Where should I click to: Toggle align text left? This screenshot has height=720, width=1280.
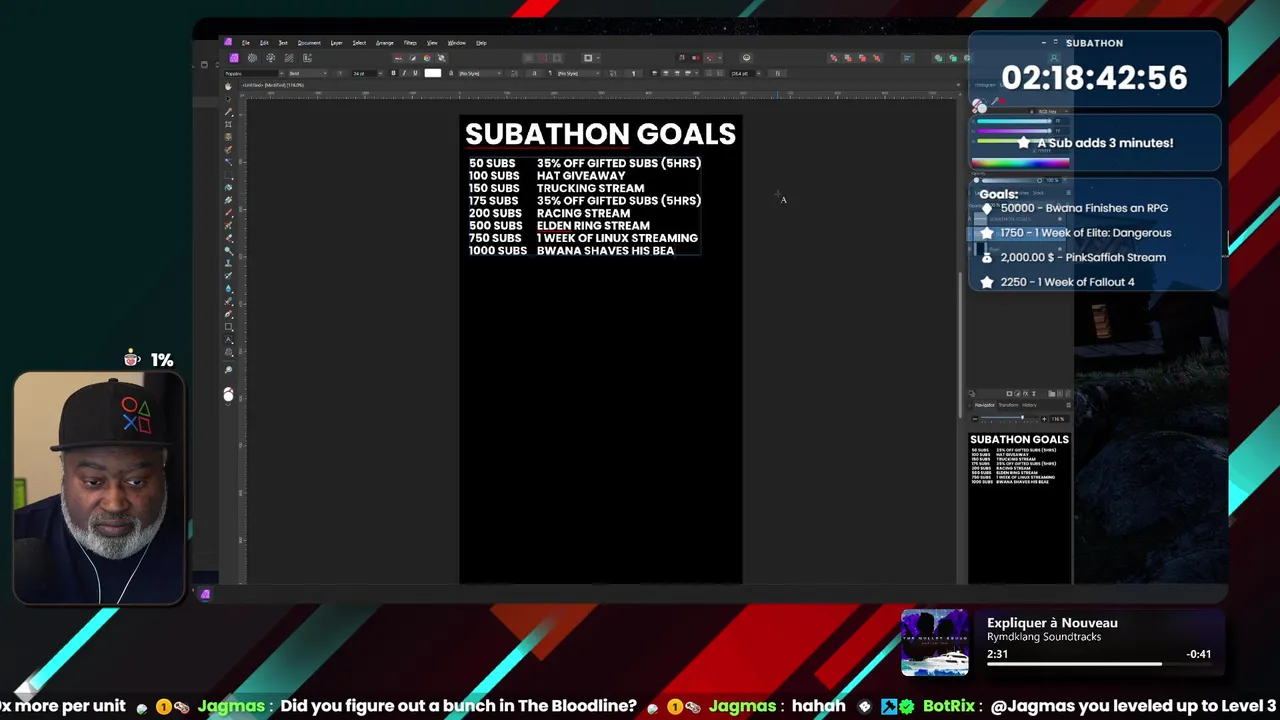click(x=654, y=73)
